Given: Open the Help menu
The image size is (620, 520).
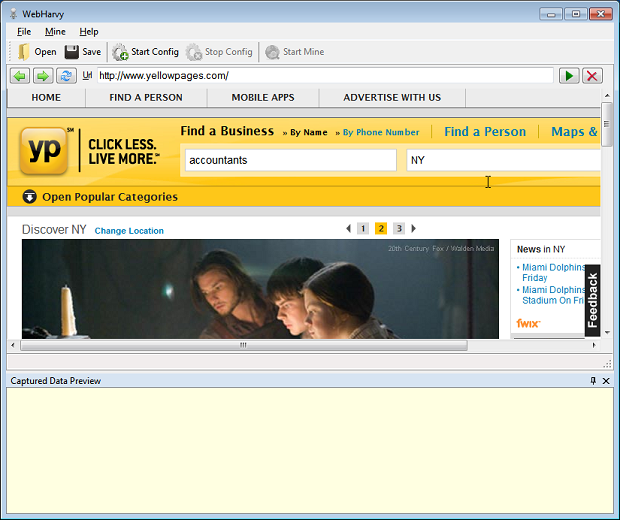Looking at the screenshot, I should [x=89, y=32].
